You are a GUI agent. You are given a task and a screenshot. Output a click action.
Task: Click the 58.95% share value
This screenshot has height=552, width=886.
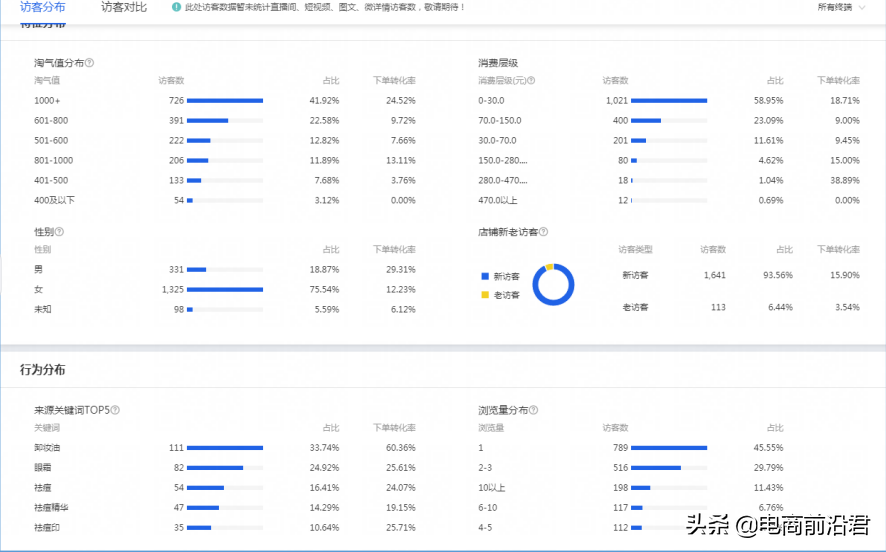pyautogui.click(x=768, y=101)
